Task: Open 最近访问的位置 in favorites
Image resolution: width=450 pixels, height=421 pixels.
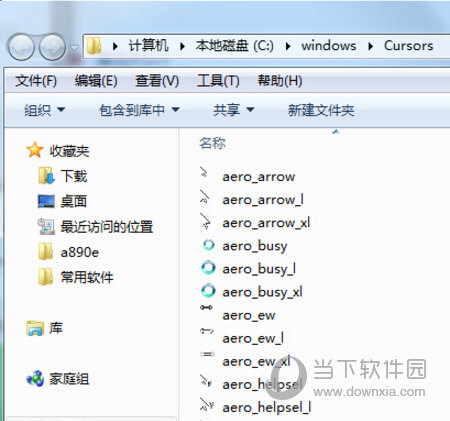Action: (x=107, y=227)
